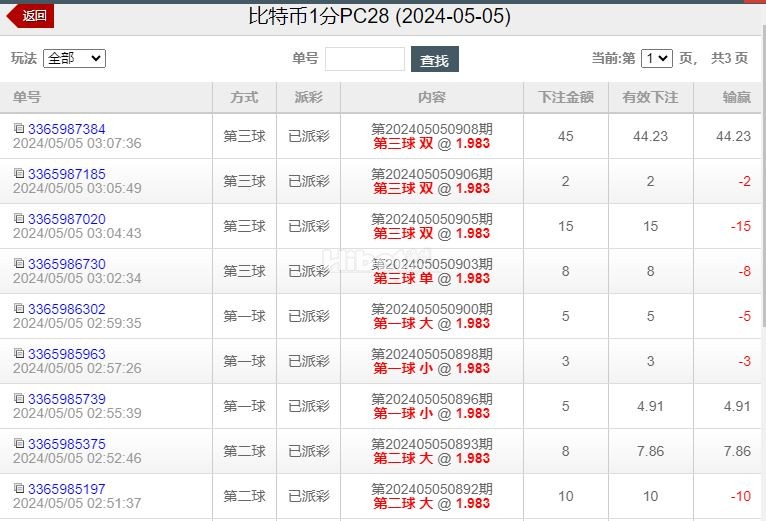Open order link 3365985197
Viewport: 766px width, 521px height.
[x=66, y=489]
